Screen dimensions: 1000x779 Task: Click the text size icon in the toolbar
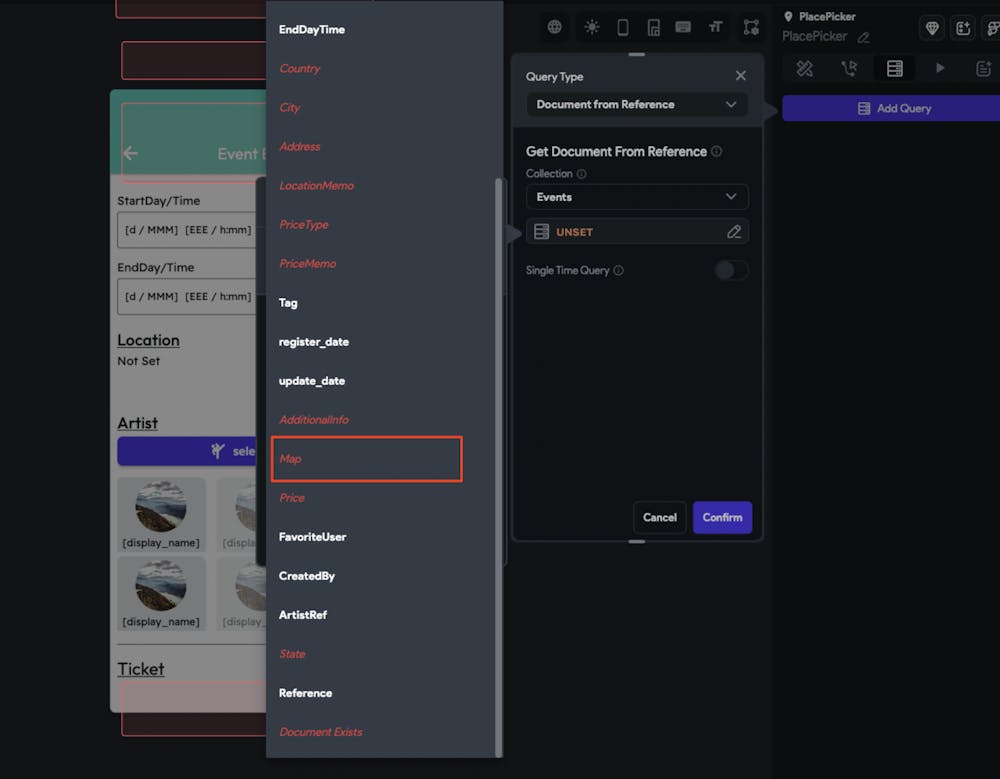coord(715,27)
